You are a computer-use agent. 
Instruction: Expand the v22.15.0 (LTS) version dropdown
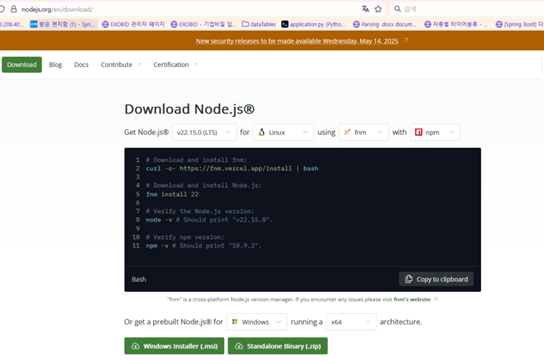pos(204,132)
